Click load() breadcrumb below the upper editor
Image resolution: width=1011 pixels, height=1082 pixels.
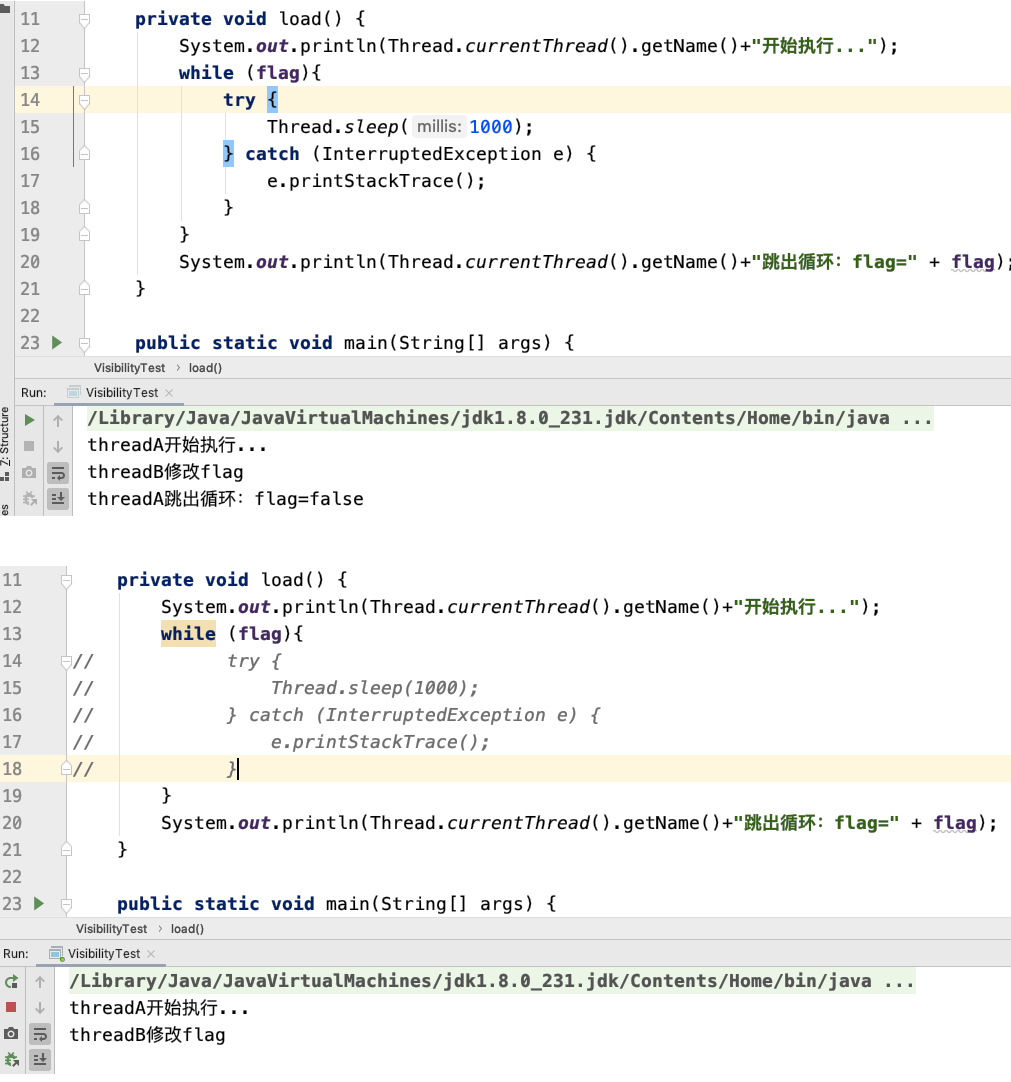205,368
